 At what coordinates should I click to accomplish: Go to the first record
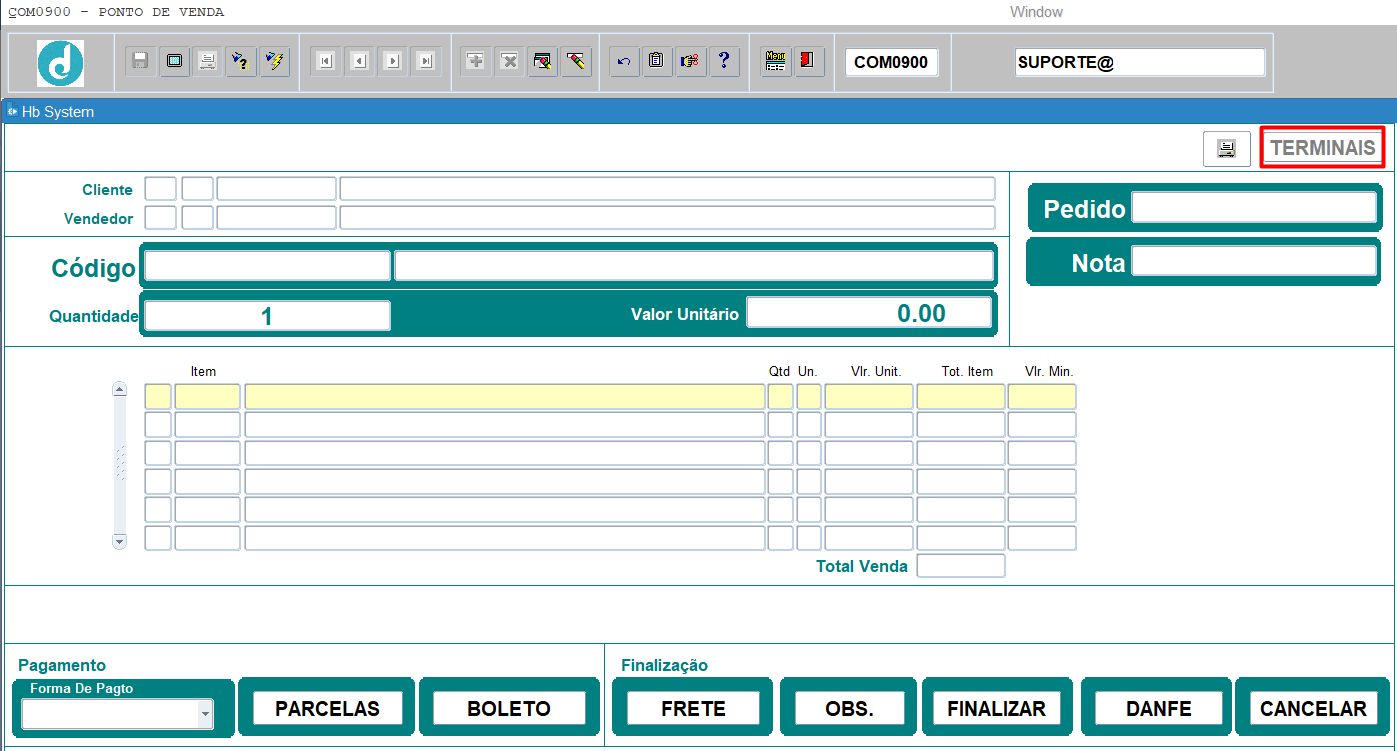pos(326,62)
